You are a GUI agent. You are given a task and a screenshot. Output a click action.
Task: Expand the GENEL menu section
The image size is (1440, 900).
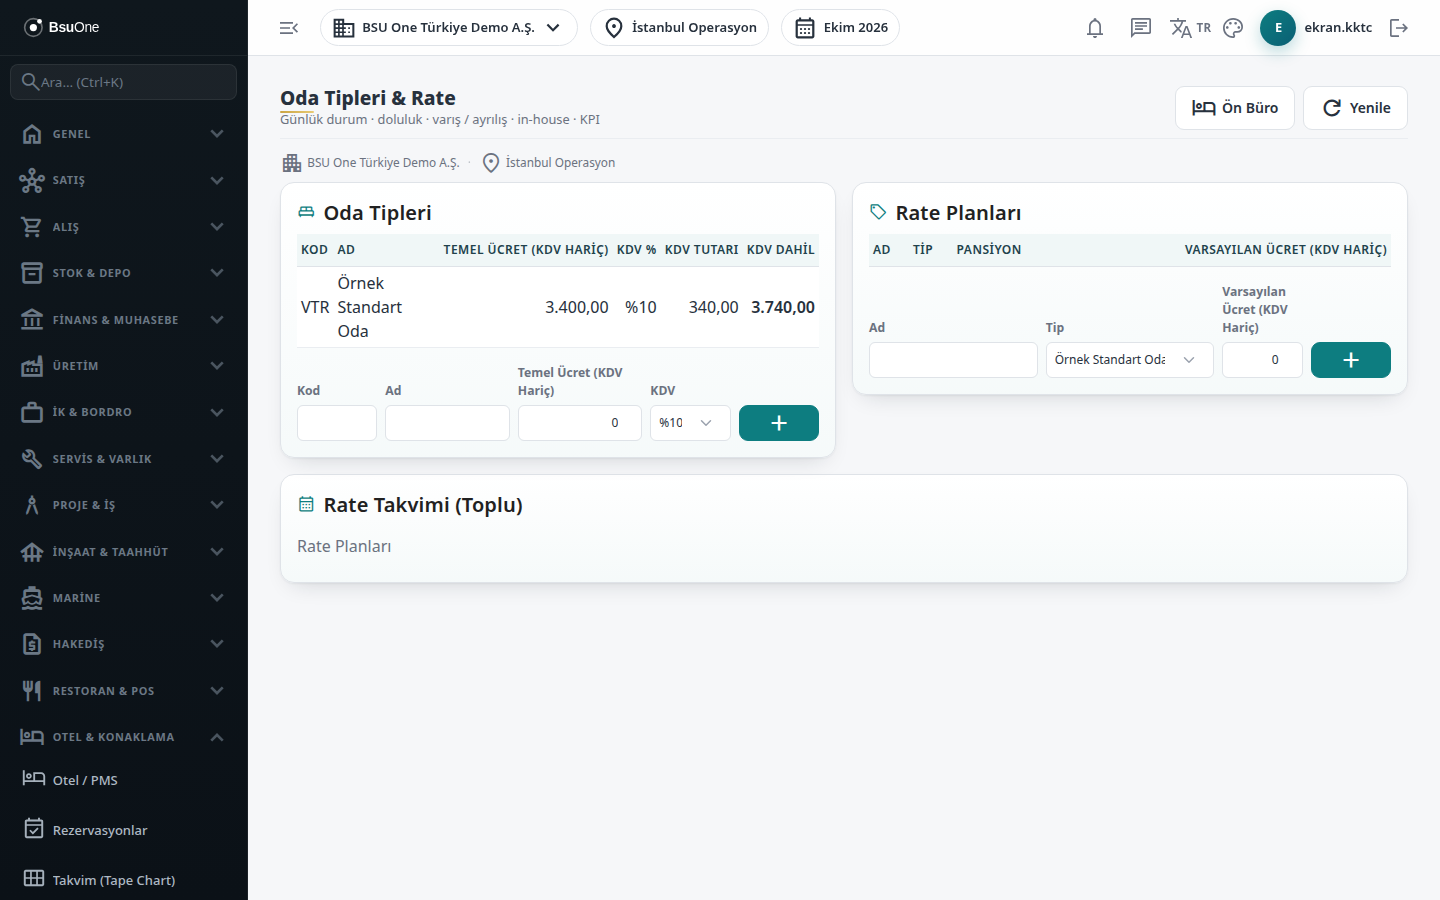click(x=124, y=134)
